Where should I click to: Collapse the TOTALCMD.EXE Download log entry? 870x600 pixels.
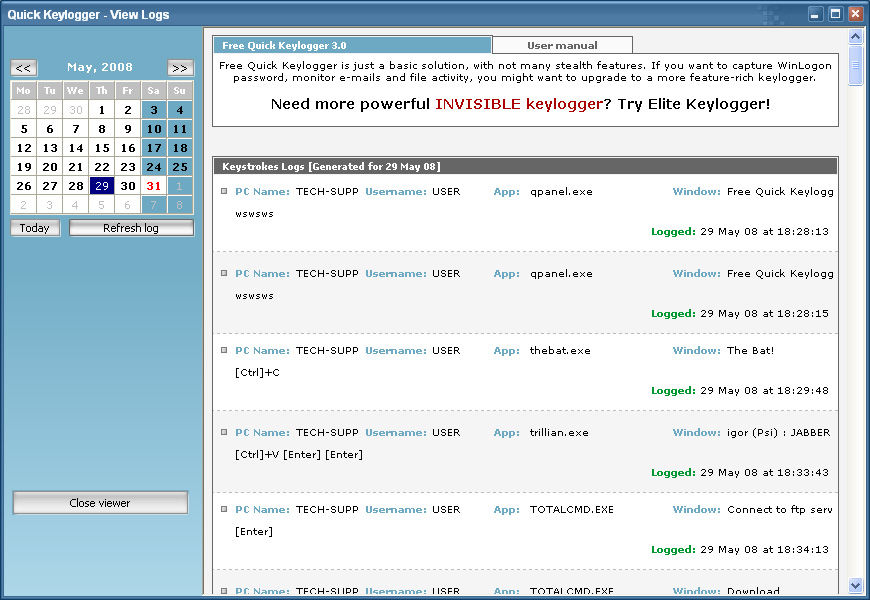click(224, 591)
